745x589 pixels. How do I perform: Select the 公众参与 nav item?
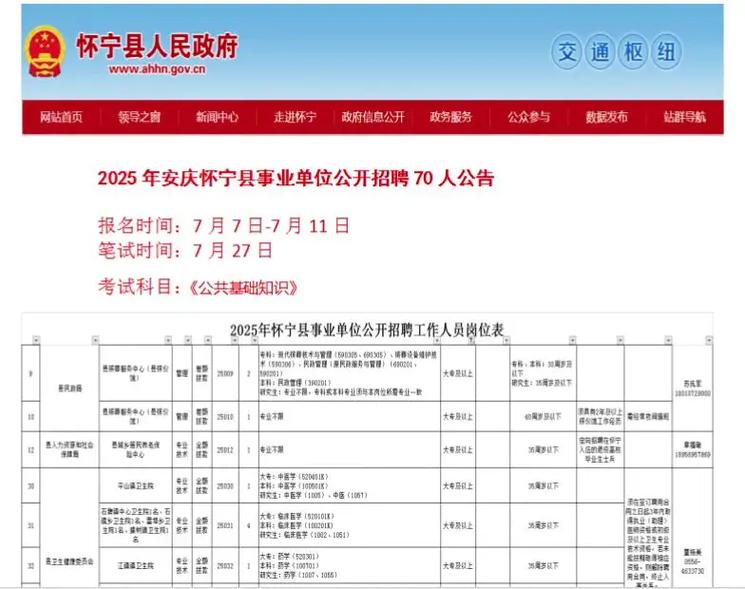point(528,117)
